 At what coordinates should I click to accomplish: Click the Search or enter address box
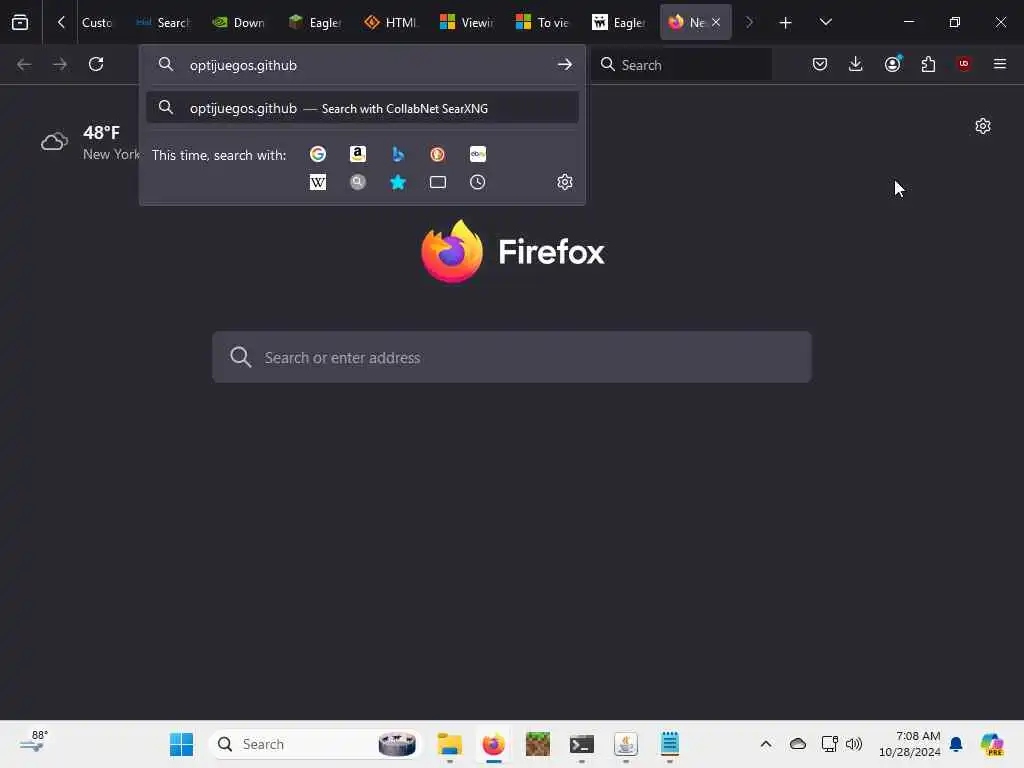pos(512,357)
